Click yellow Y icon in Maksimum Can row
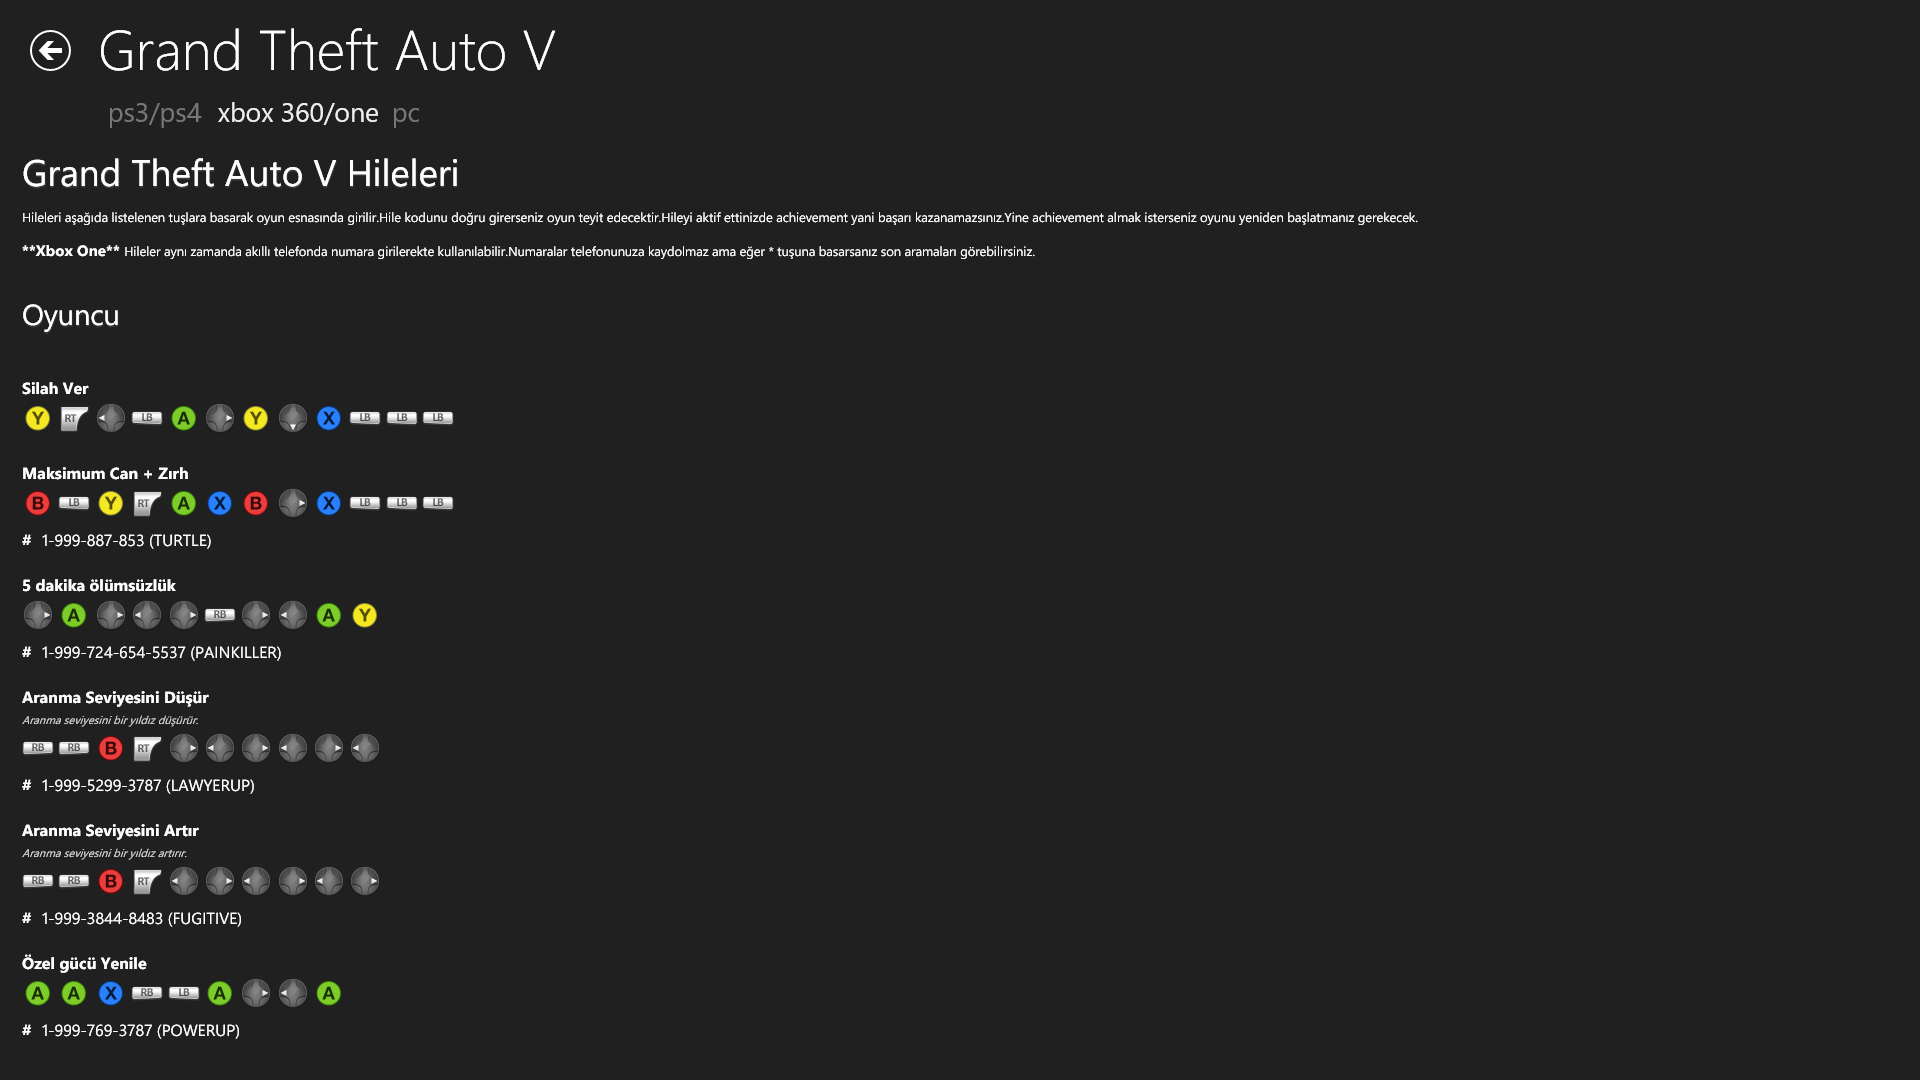The height and width of the screenshot is (1080, 1920). 111,503
